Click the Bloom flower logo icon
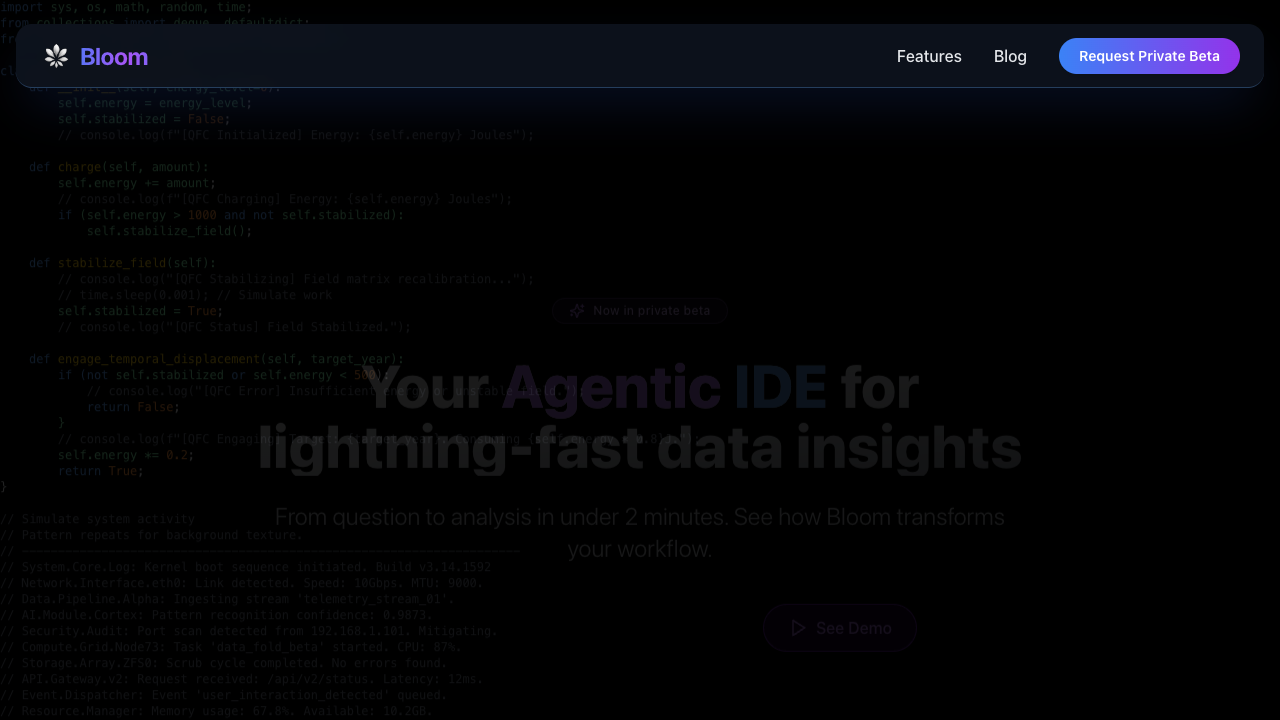 56,56
